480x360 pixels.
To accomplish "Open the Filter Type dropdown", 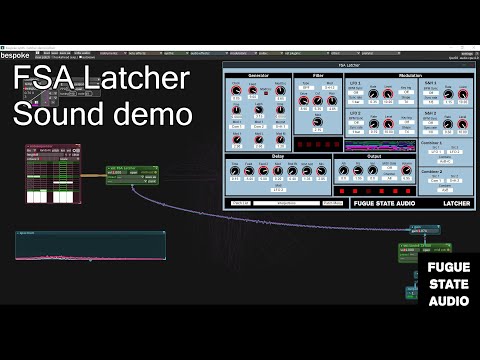I will [306, 88].
